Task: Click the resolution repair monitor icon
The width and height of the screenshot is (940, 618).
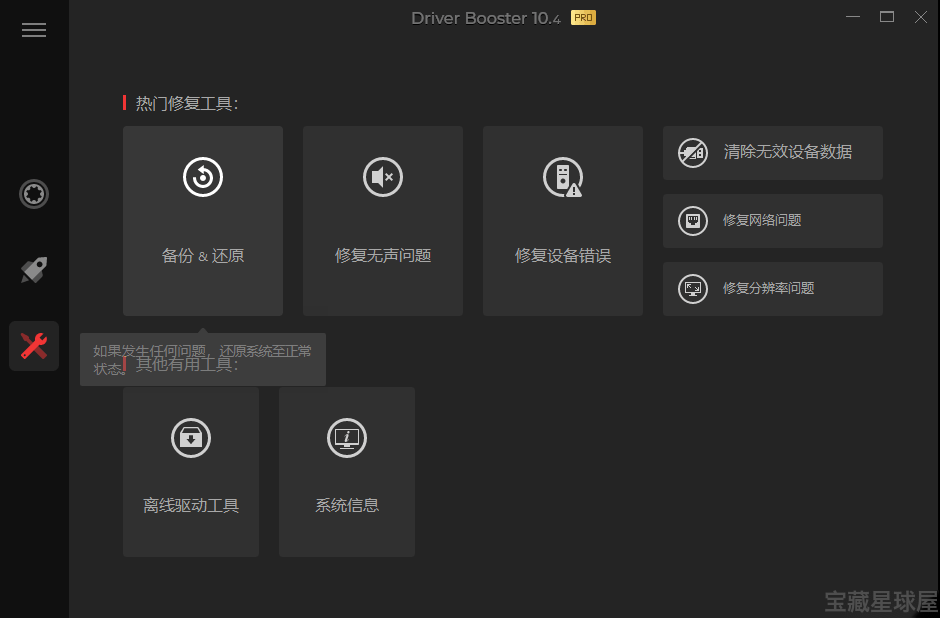Action: (x=692, y=289)
